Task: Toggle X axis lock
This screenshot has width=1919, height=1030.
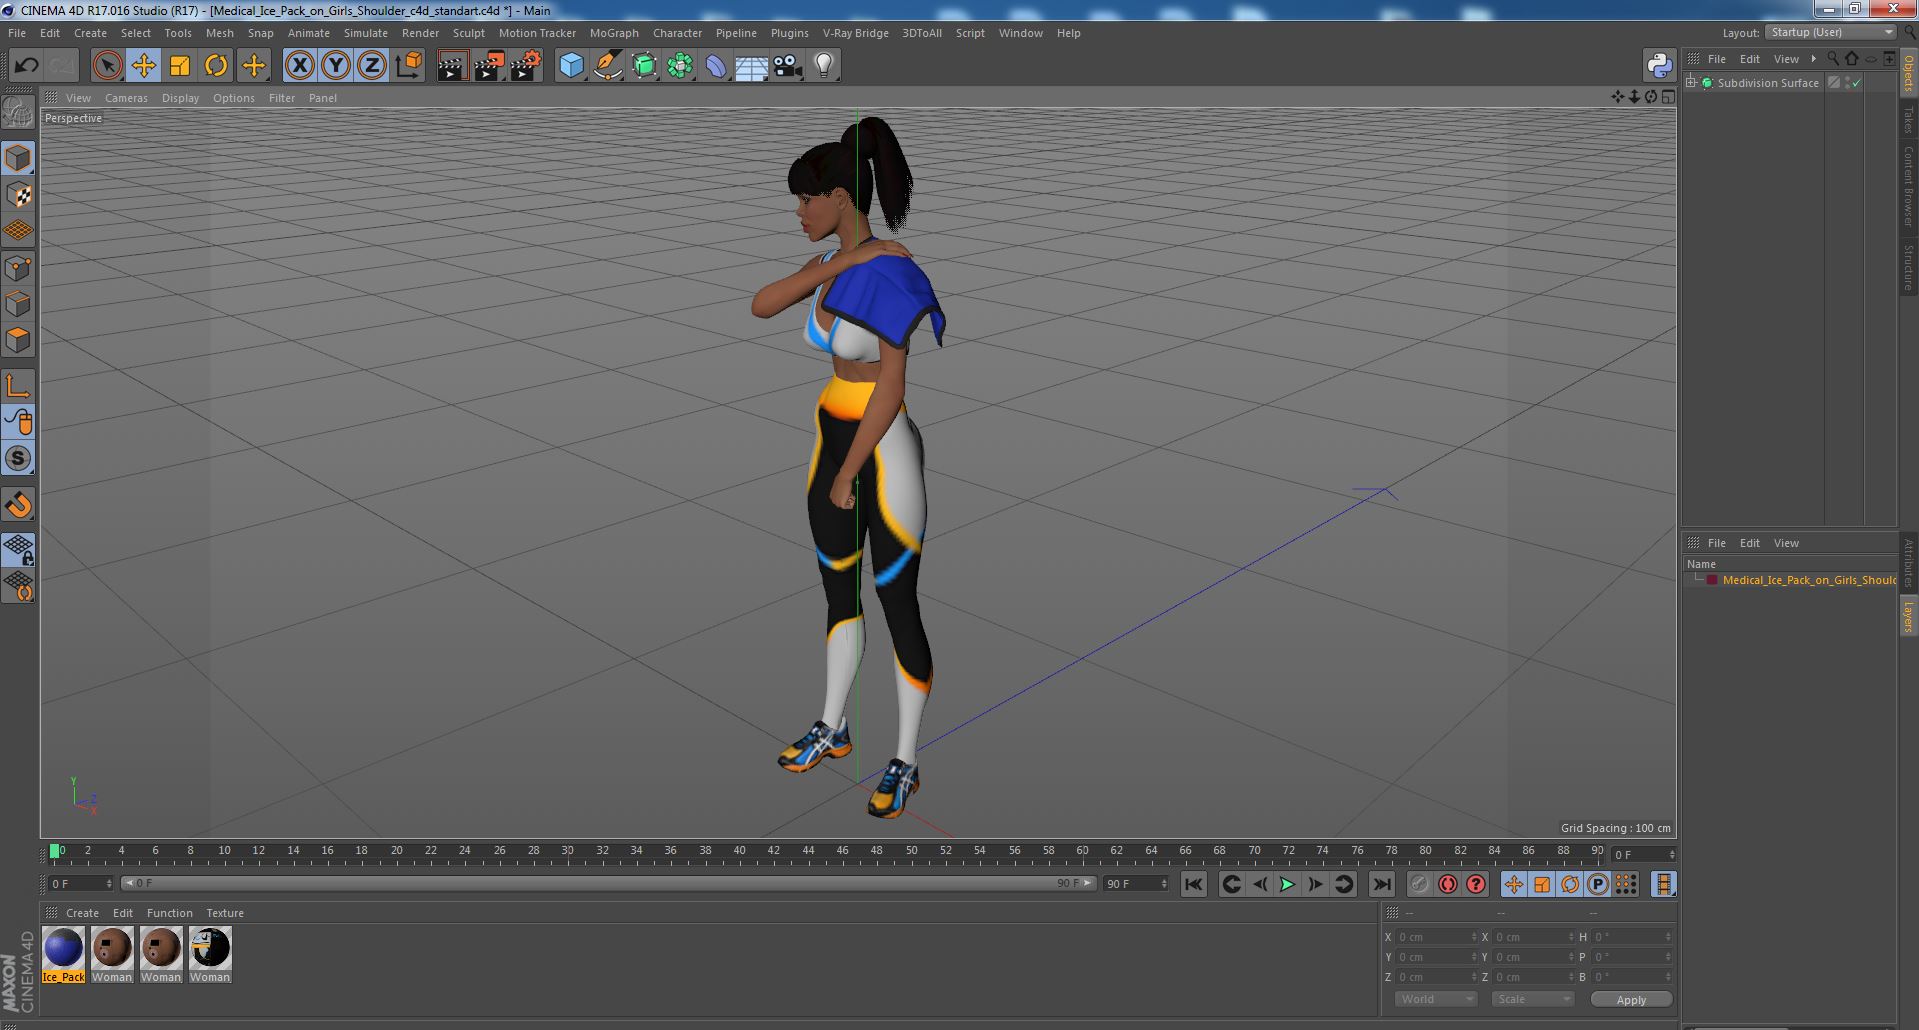Action: [x=299, y=66]
